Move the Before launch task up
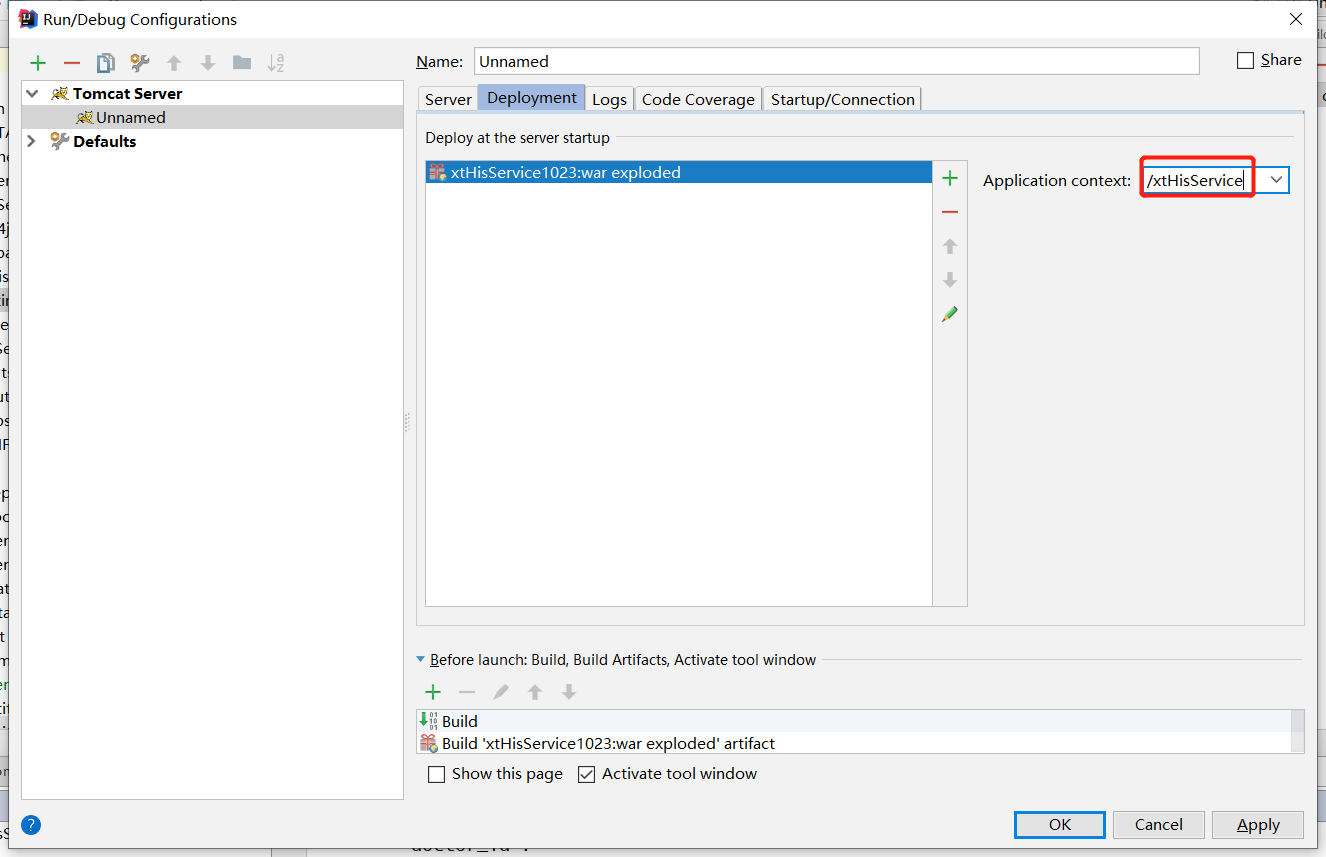 tap(535, 692)
